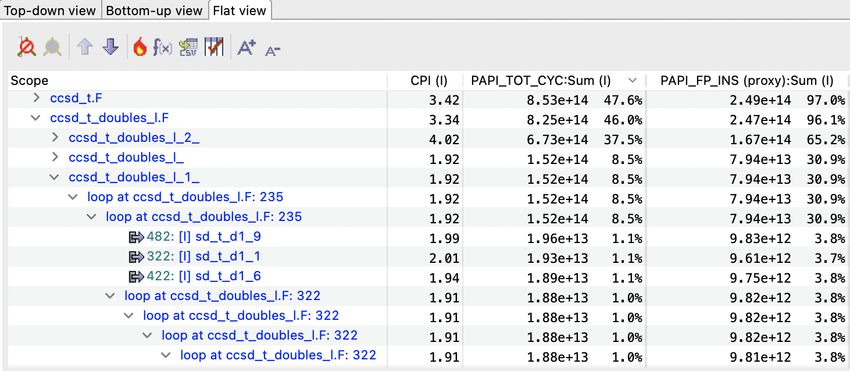The height and width of the screenshot is (371, 850).
Task: Select the [I] sd_t_d1_9 callee name
Action: coord(220,236)
